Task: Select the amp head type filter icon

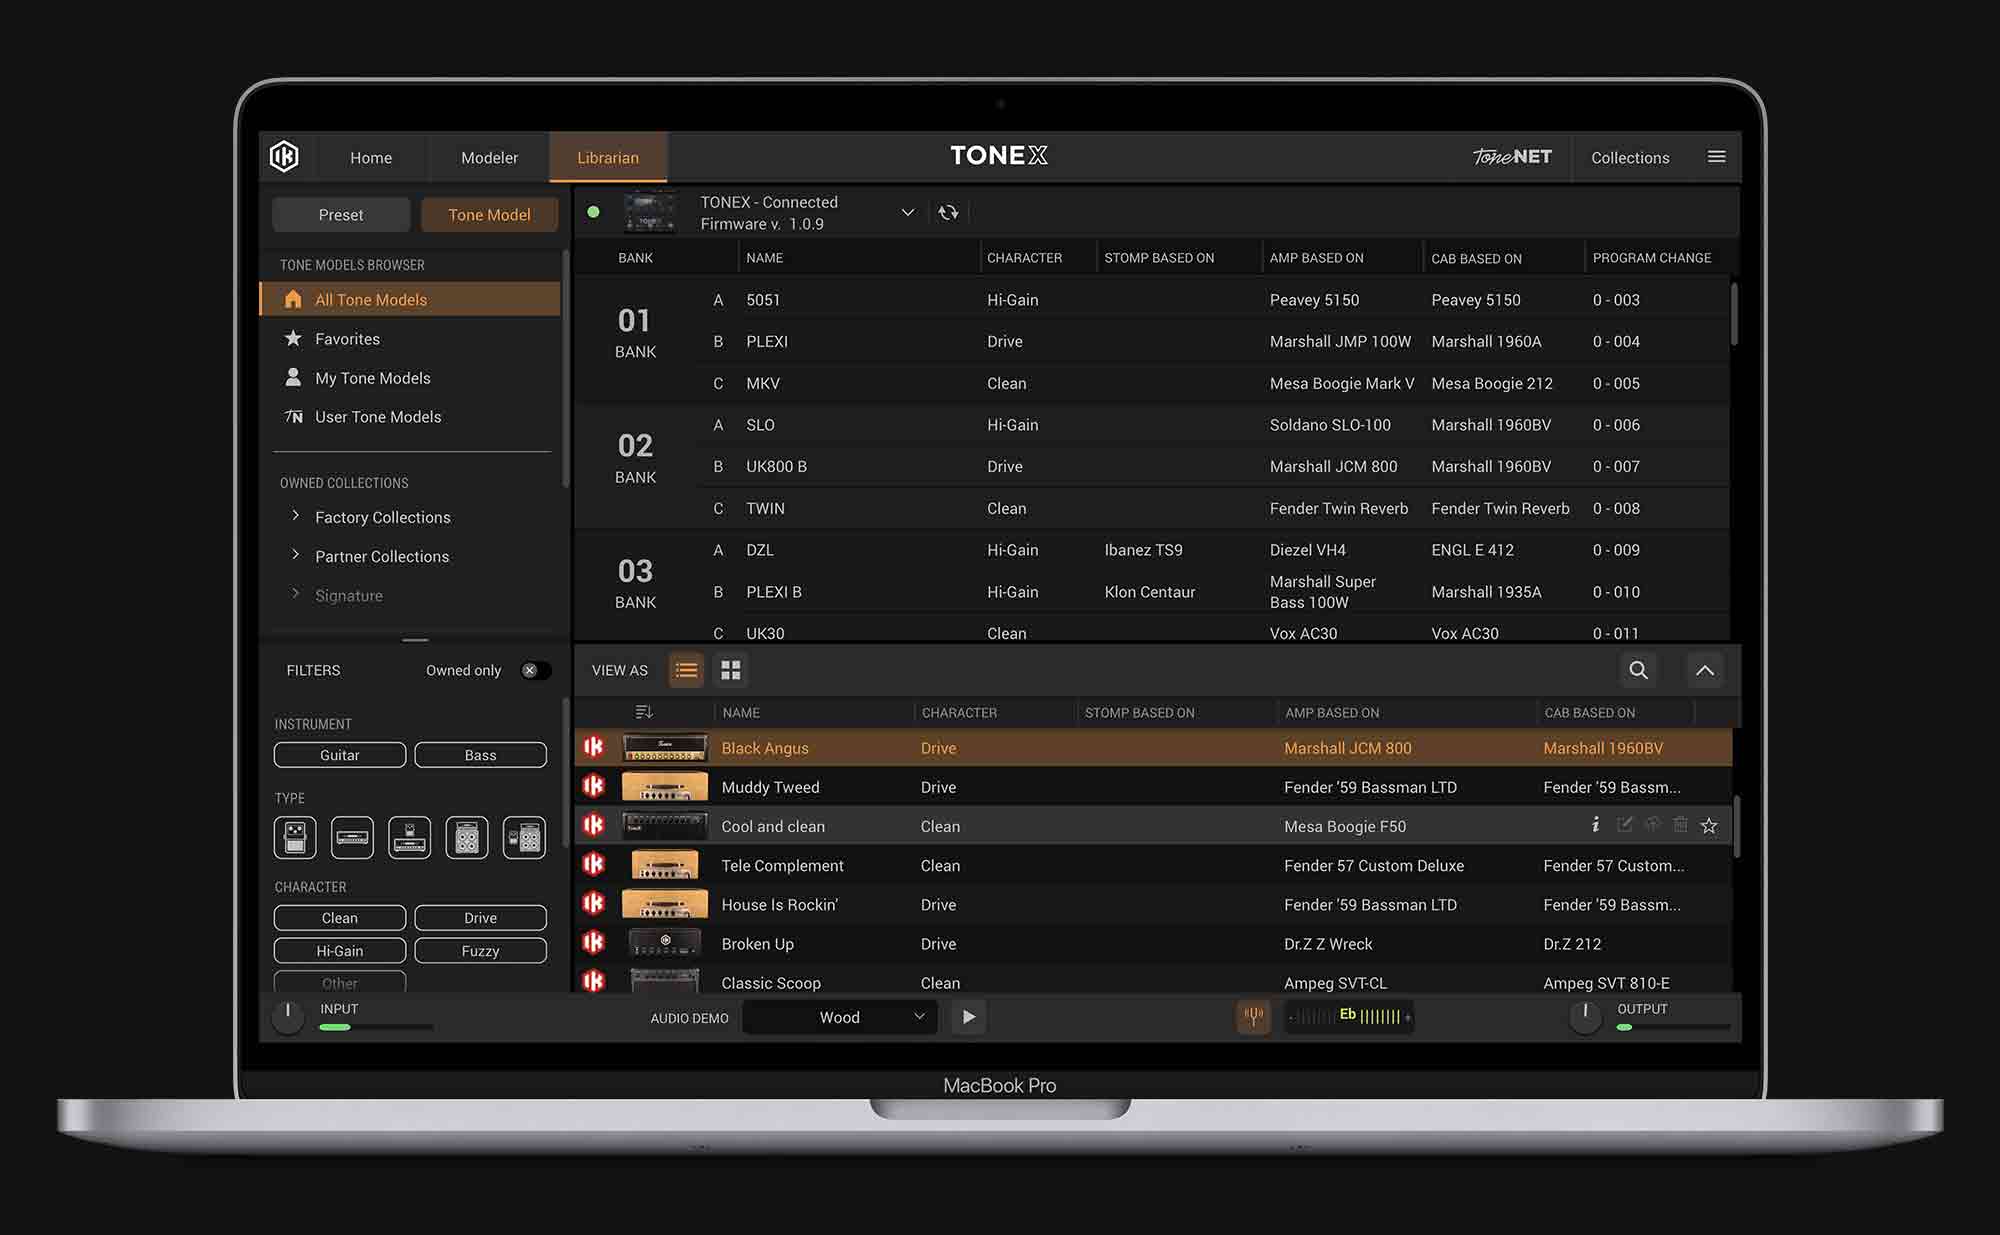Action: pyautogui.click(x=352, y=837)
